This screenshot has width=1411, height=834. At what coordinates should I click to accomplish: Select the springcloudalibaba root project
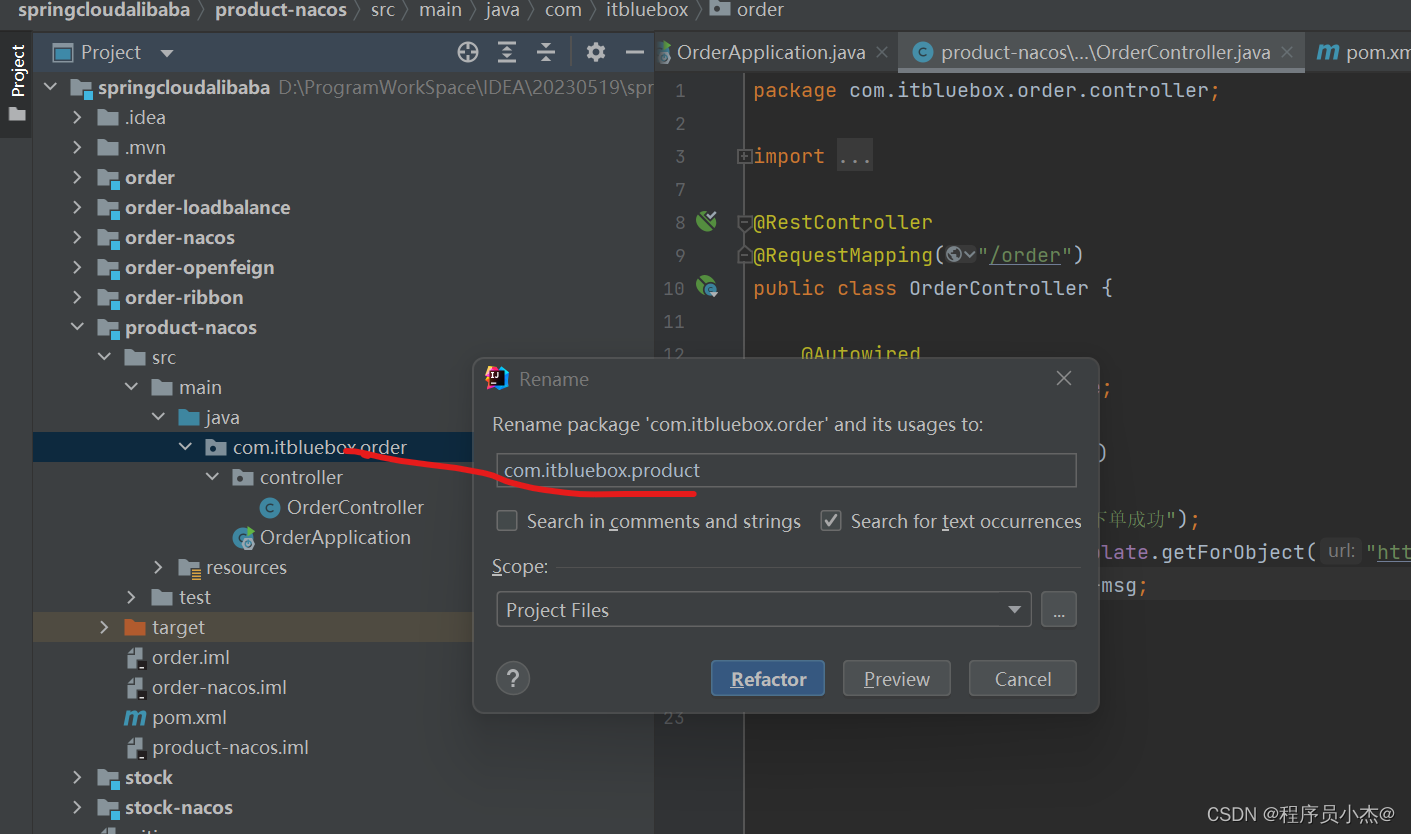pyautogui.click(x=184, y=88)
